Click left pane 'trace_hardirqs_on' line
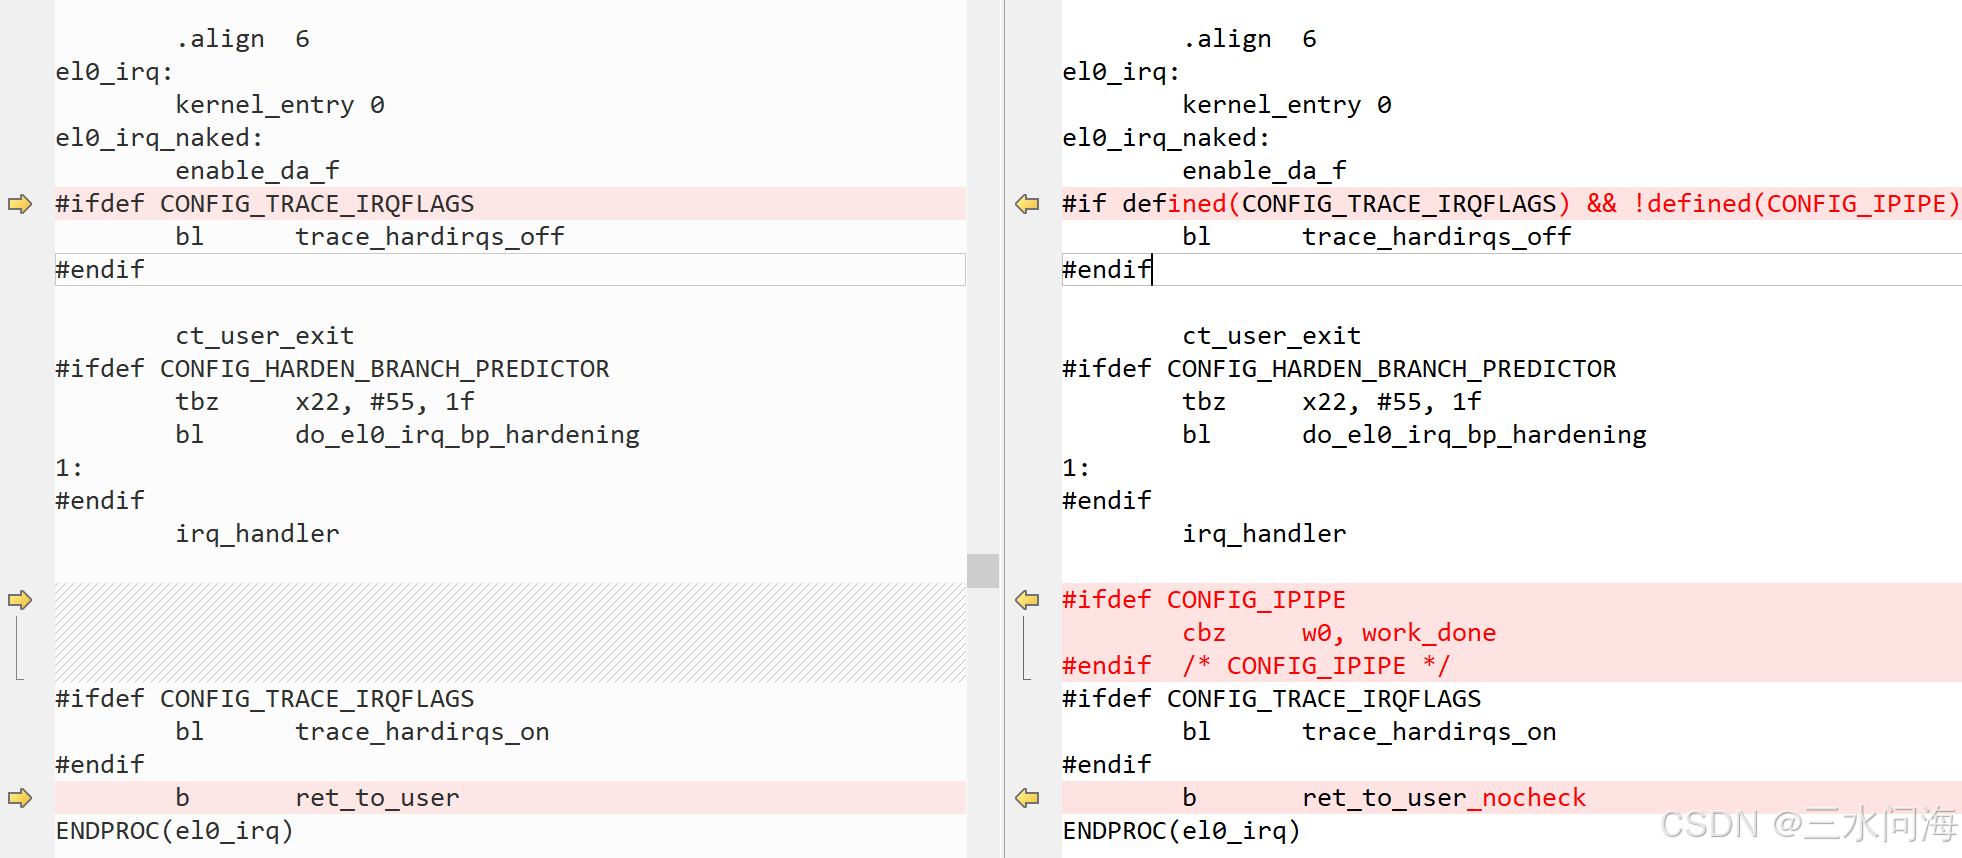 point(362,732)
